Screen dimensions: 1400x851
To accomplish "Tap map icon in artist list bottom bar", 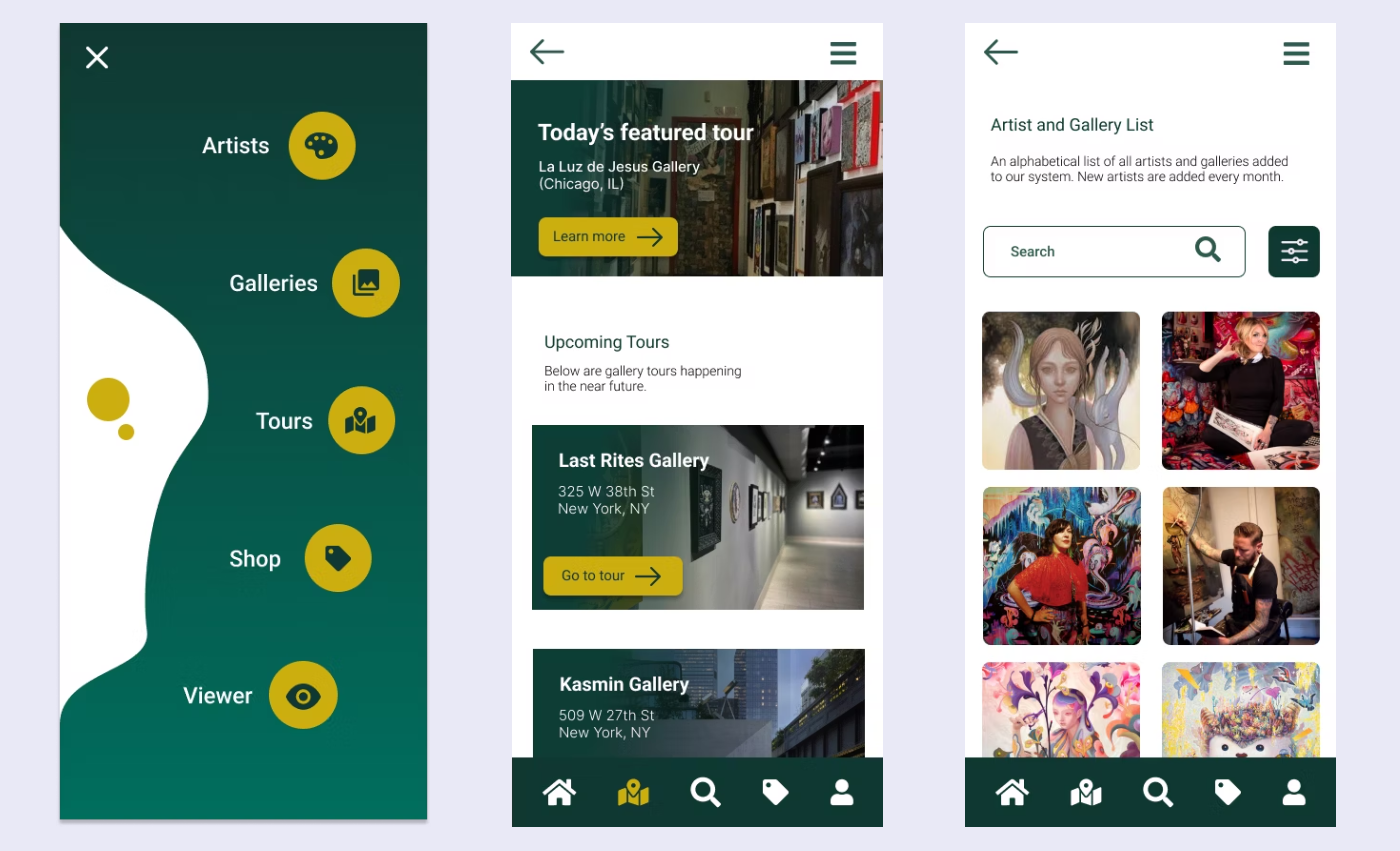I will (1086, 794).
